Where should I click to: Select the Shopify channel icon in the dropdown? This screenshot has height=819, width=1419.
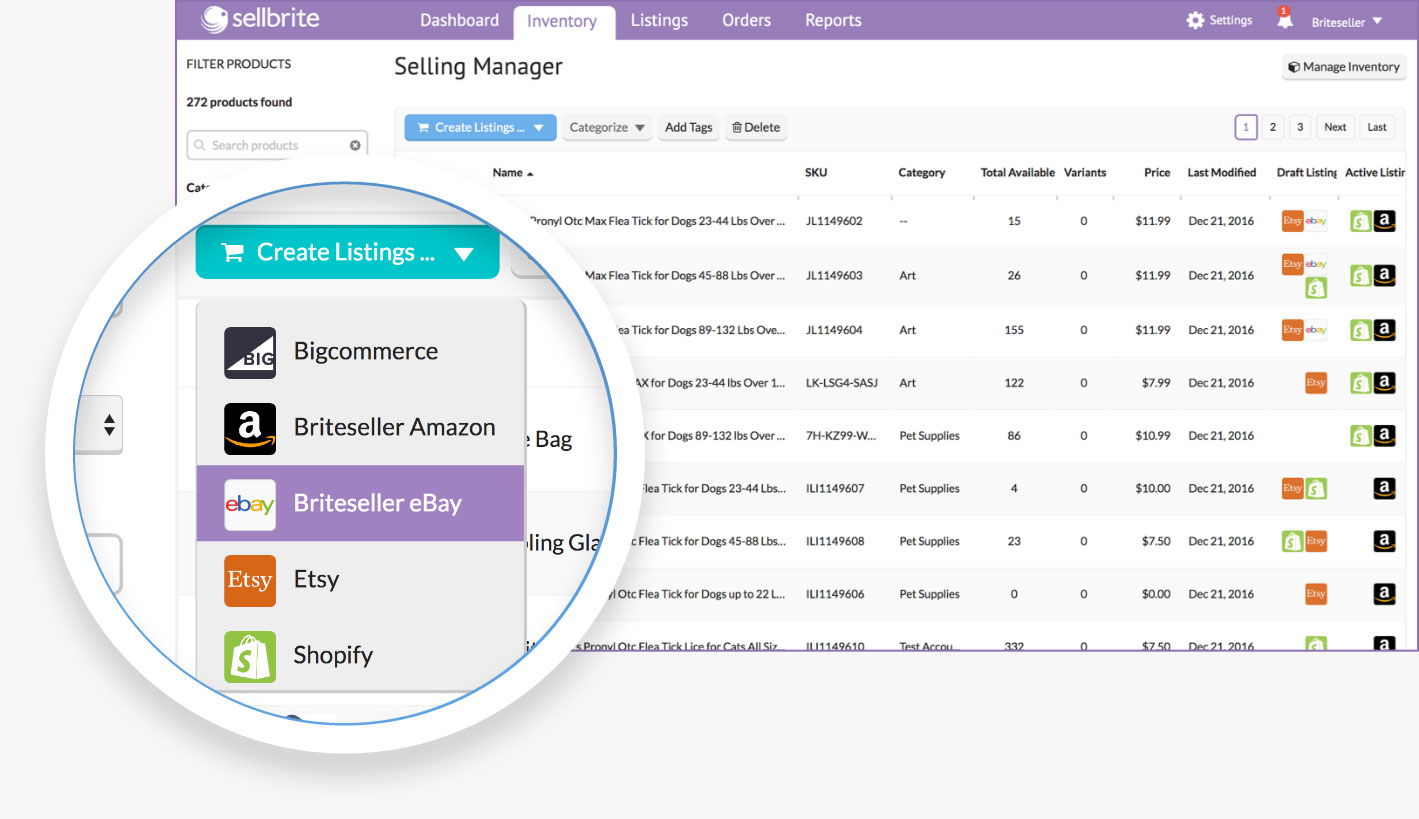(x=249, y=656)
